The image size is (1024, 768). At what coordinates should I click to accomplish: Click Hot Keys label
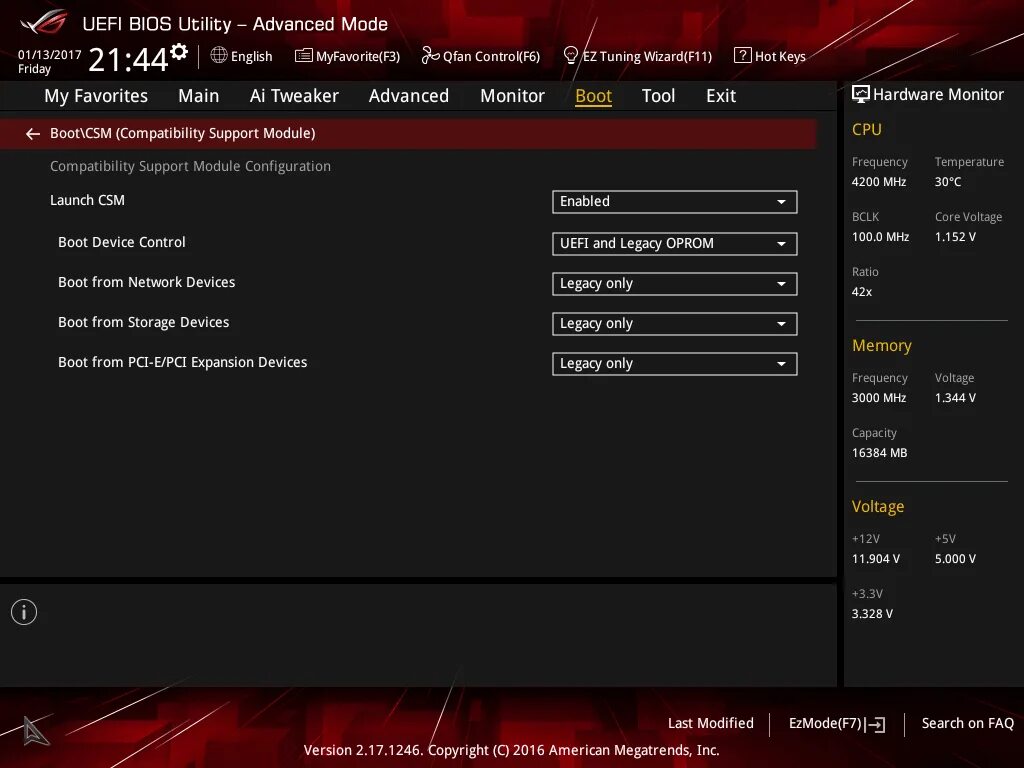coord(780,57)
